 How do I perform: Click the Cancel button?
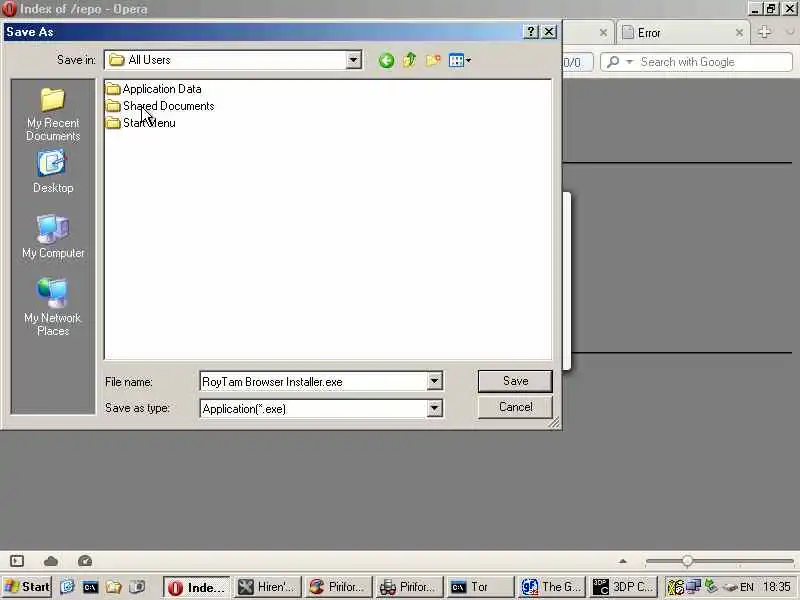515,407
